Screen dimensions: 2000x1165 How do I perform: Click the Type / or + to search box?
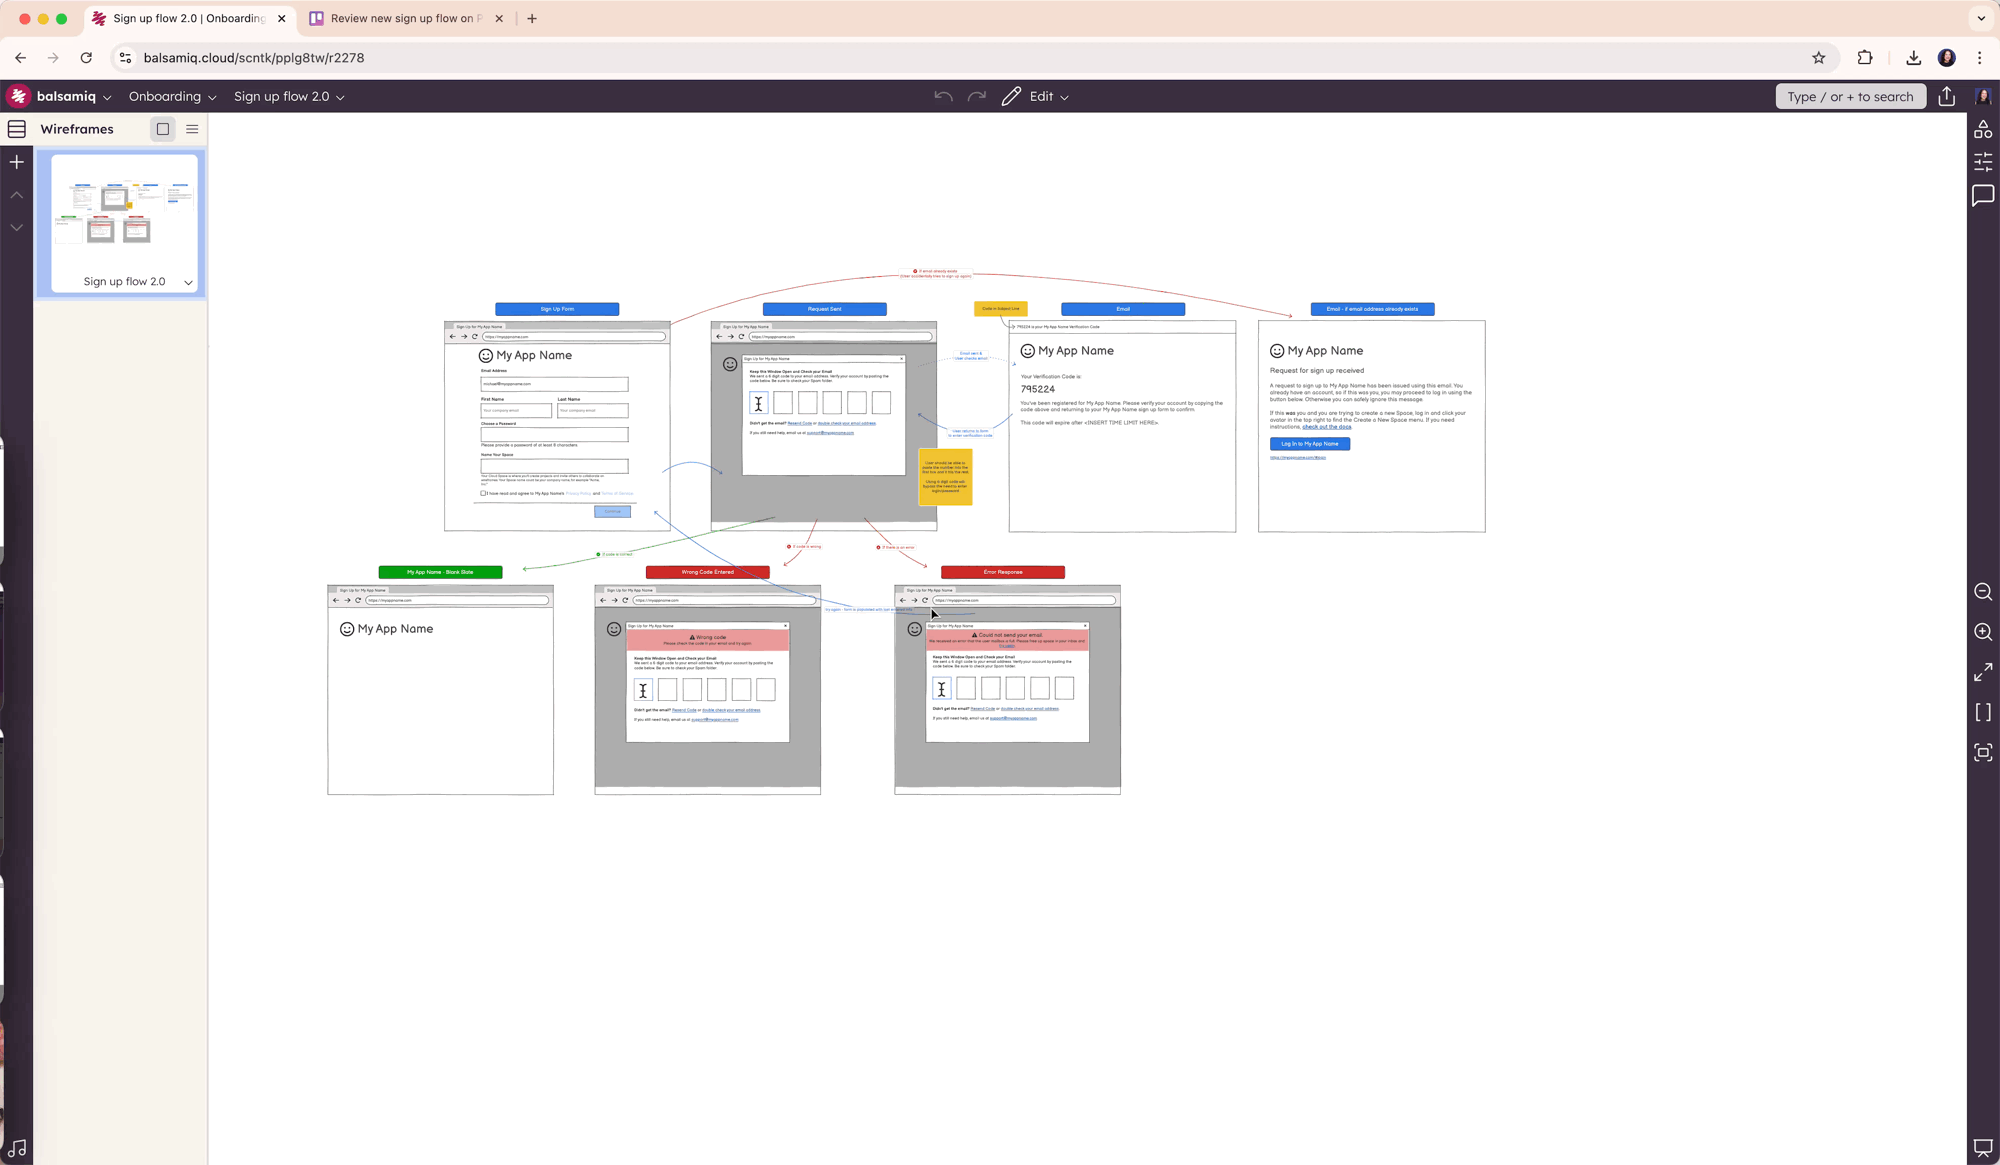(x=1850, y=97)
